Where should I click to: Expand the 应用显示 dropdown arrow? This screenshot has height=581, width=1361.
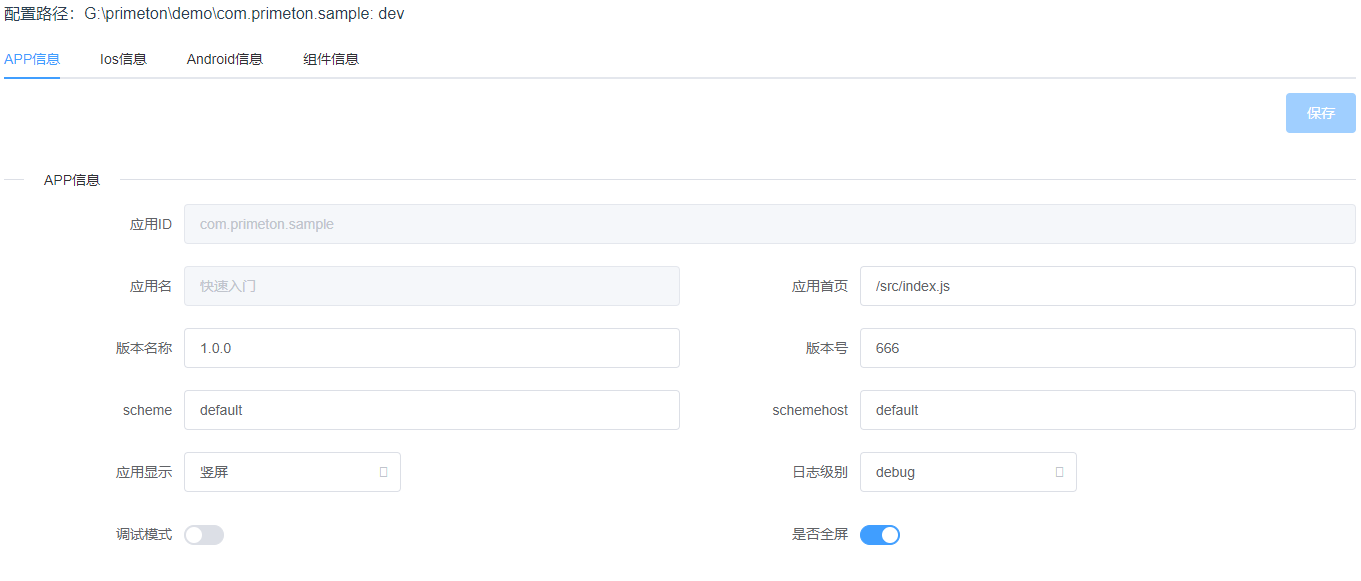pos(384,472)
